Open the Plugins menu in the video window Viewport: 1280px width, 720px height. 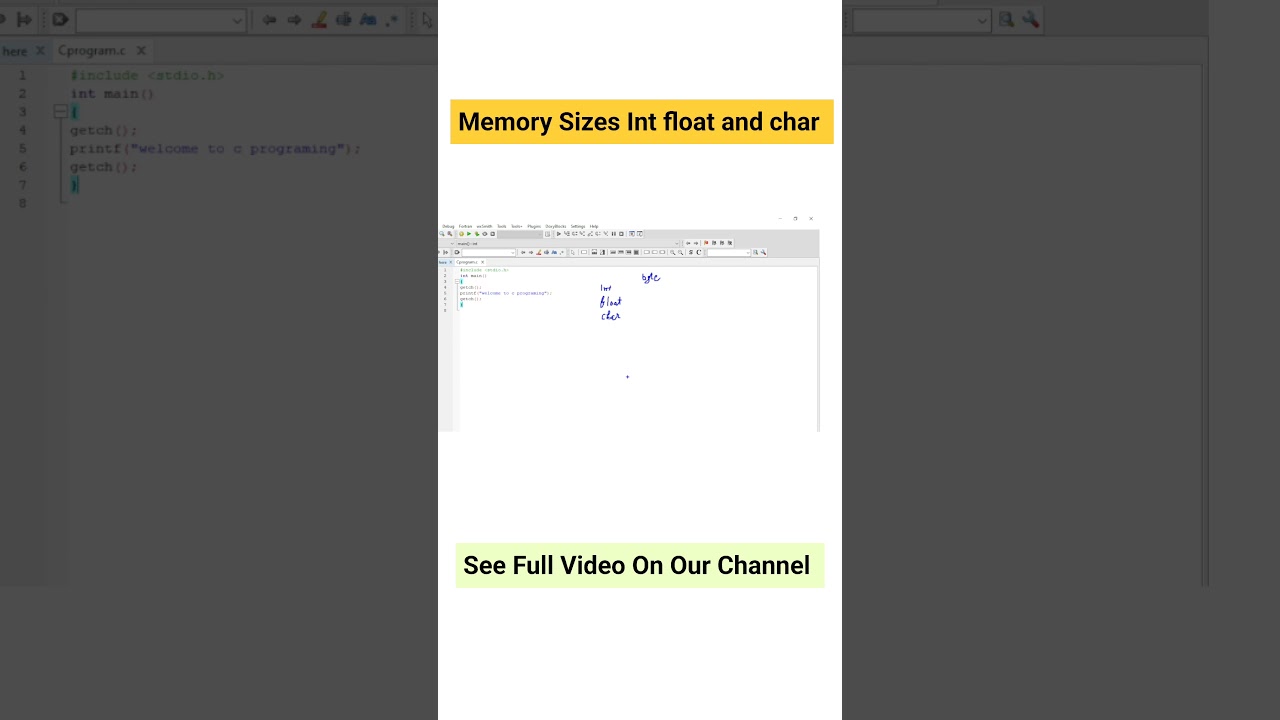[x=534, y=226]
